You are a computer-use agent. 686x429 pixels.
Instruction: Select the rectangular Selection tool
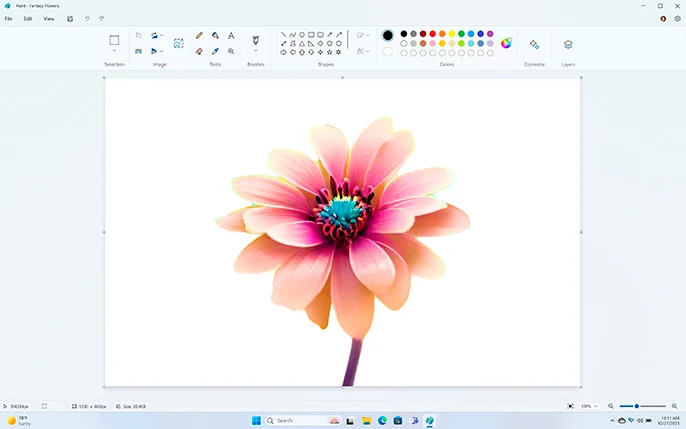click(x=114, y=40)
